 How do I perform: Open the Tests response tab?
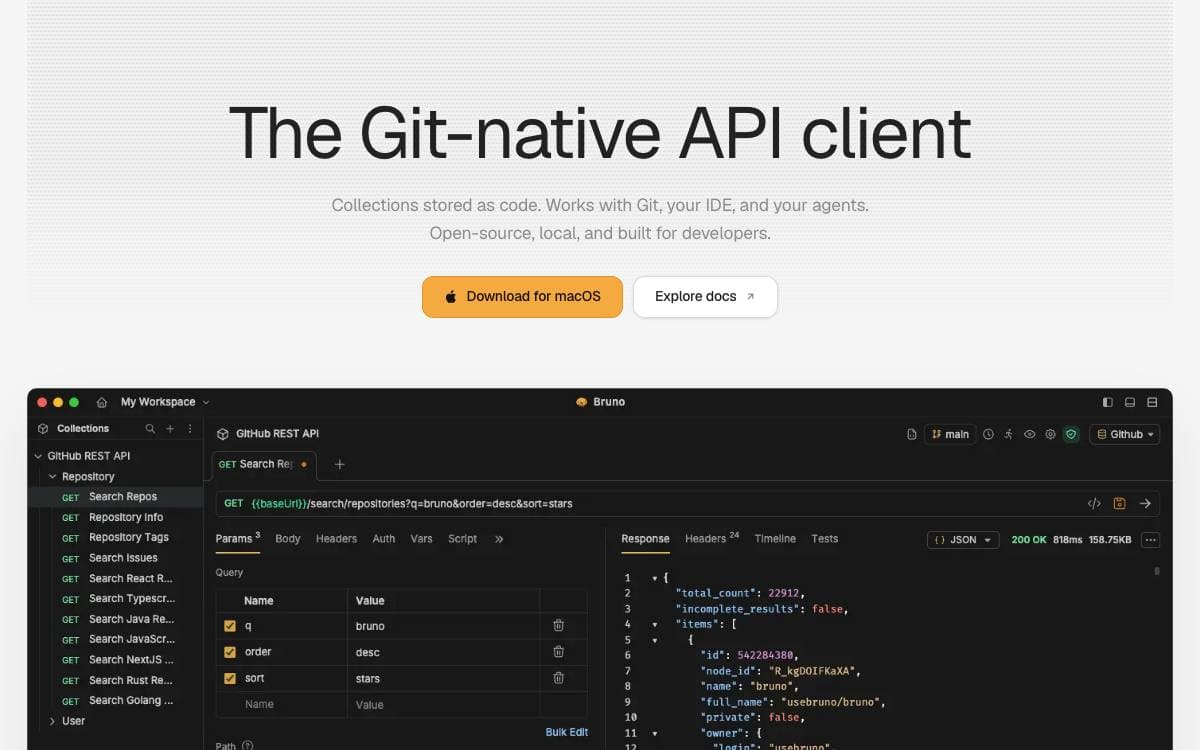click(825, 539)
